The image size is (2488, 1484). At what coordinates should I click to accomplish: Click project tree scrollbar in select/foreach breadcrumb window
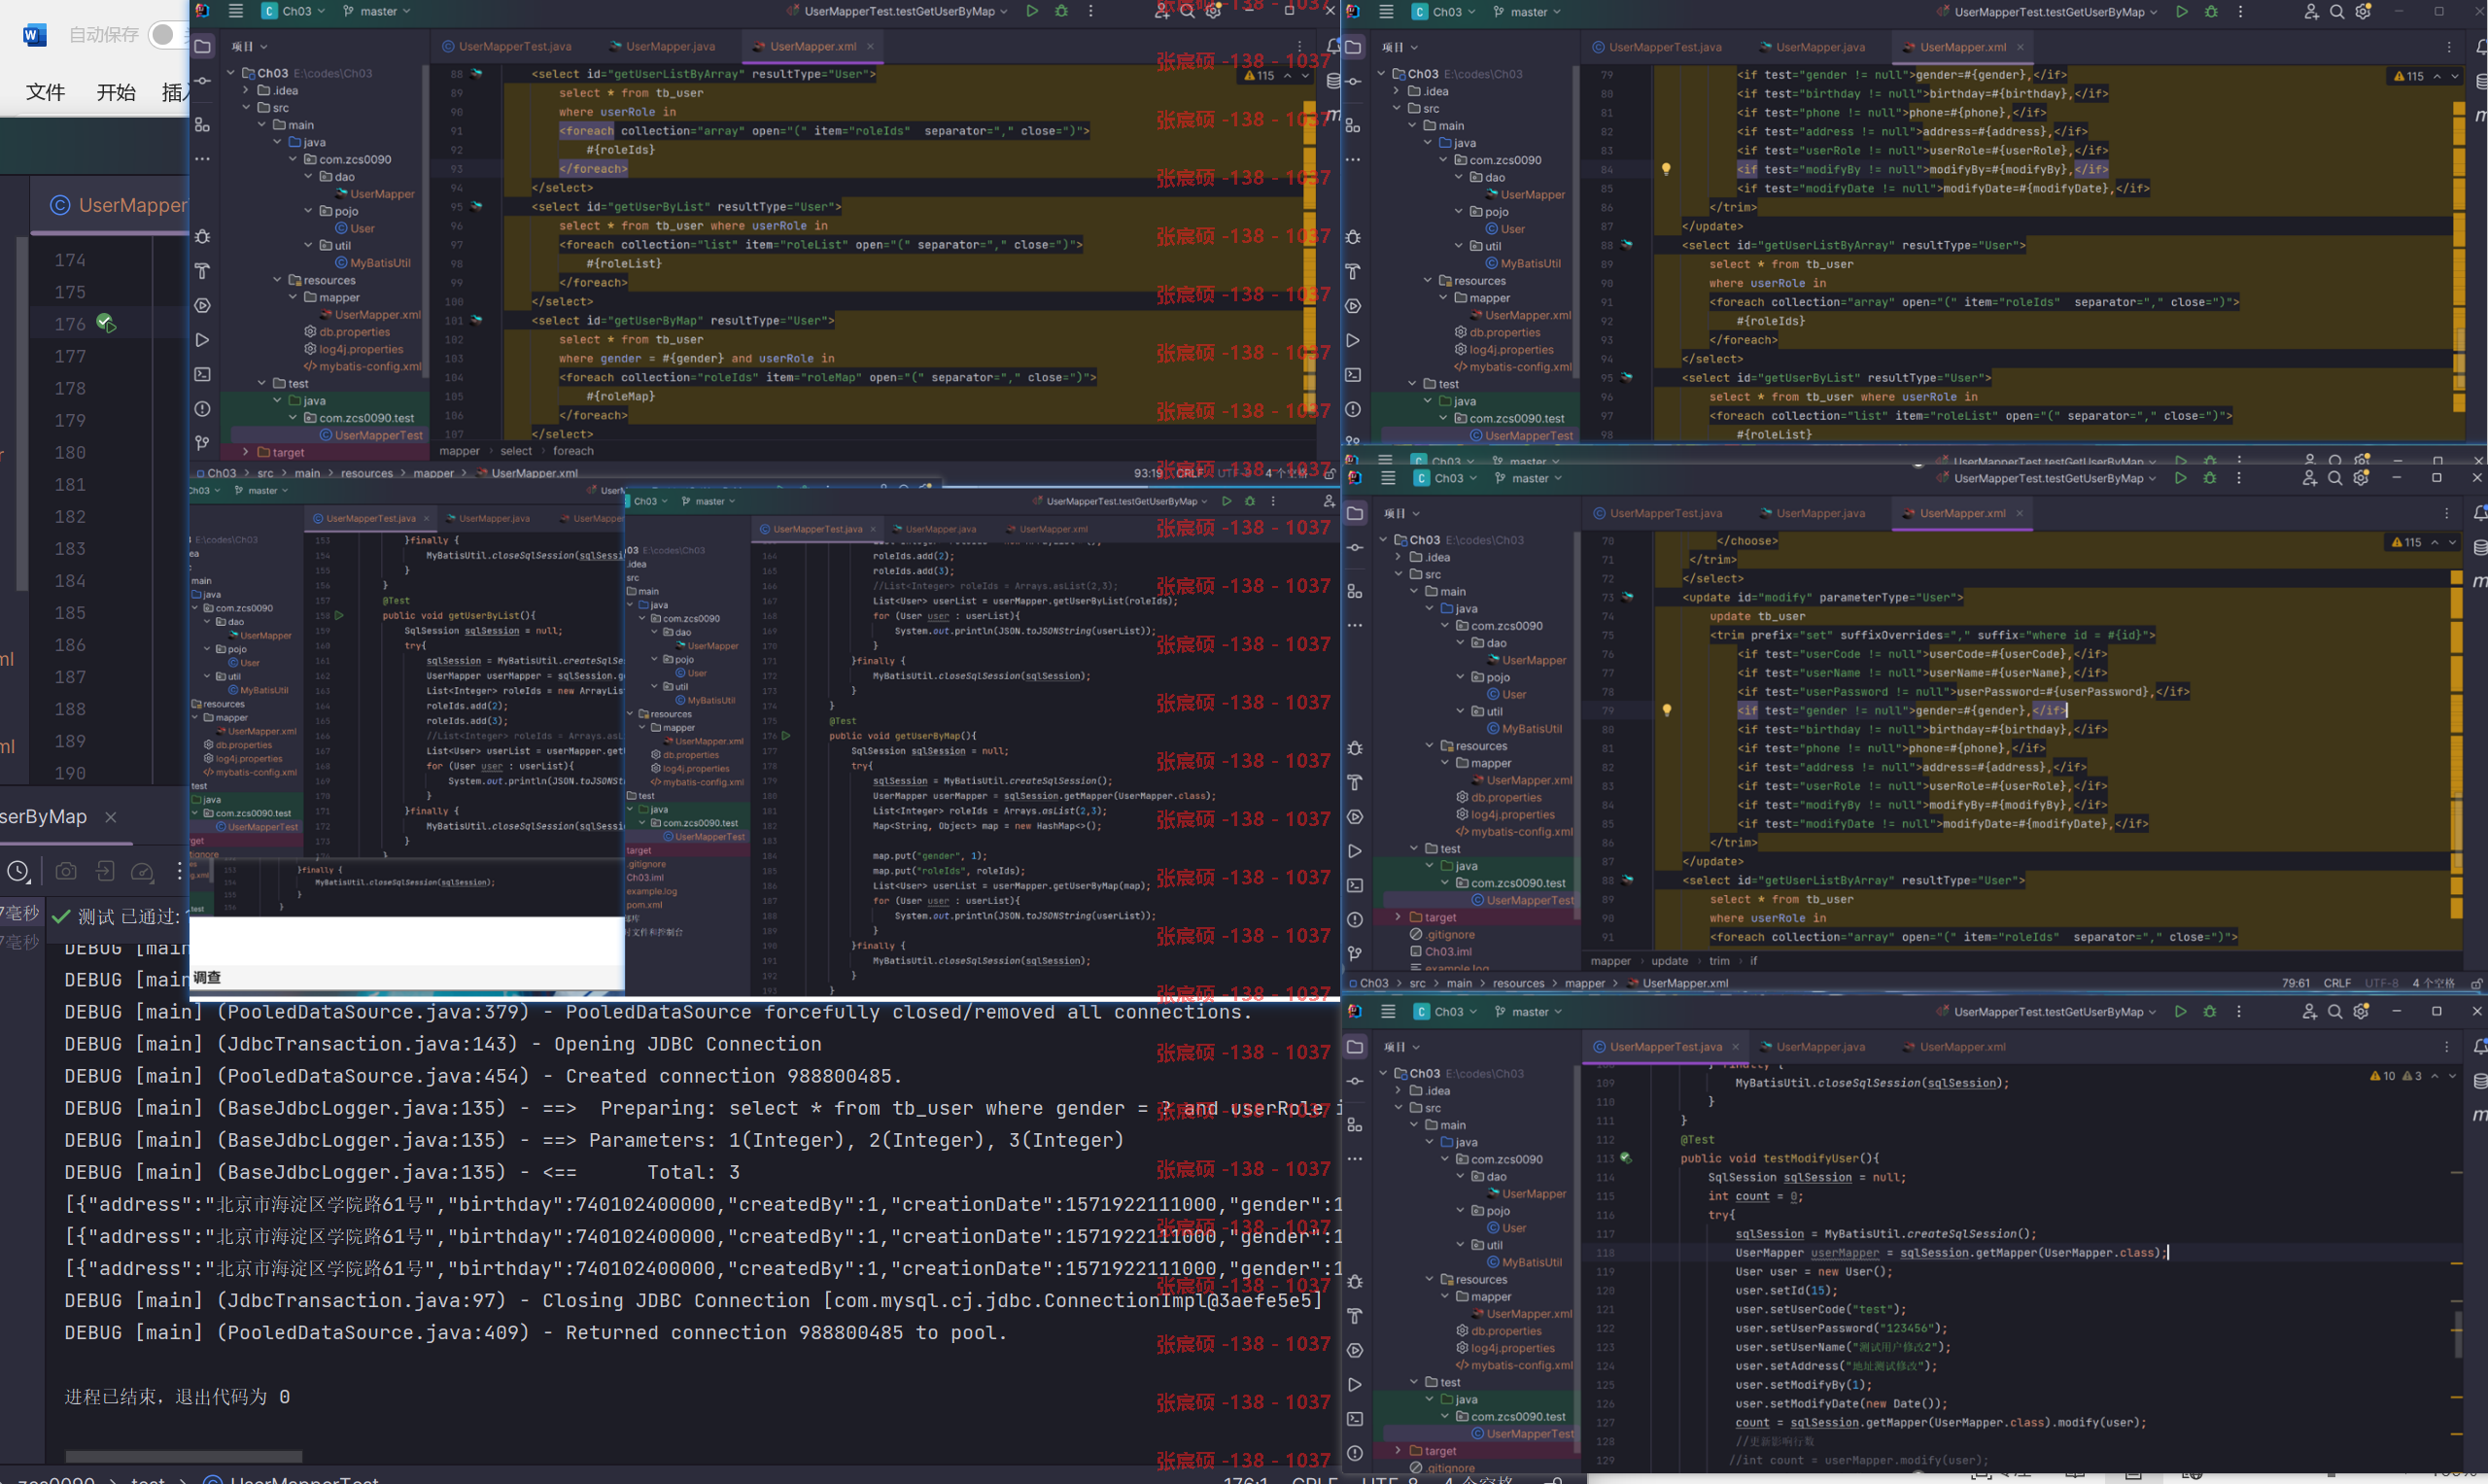426,220
